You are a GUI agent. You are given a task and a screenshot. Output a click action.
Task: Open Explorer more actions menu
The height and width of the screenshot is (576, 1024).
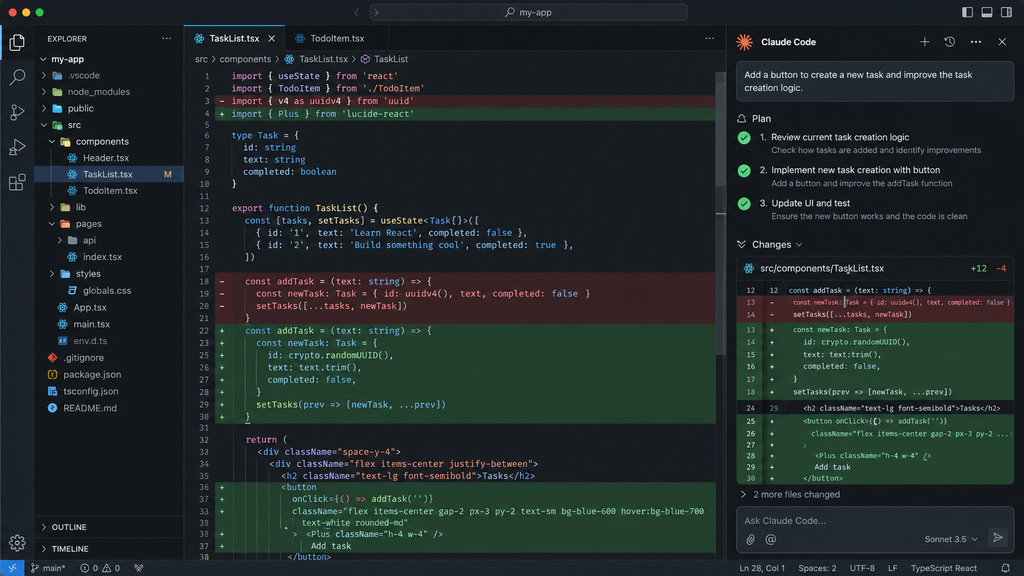pyautogui.click(x=167, y=39)
